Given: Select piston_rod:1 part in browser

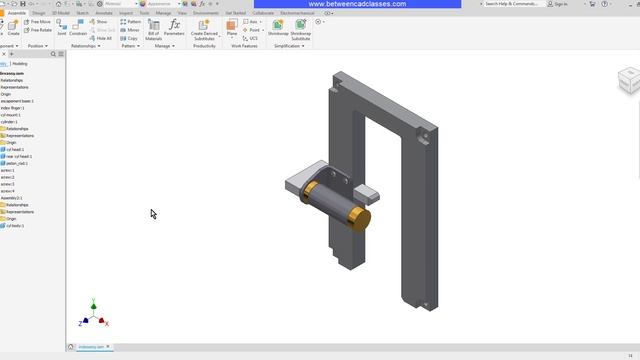Looking at the screenshot, I should click(x=14, y=163).
